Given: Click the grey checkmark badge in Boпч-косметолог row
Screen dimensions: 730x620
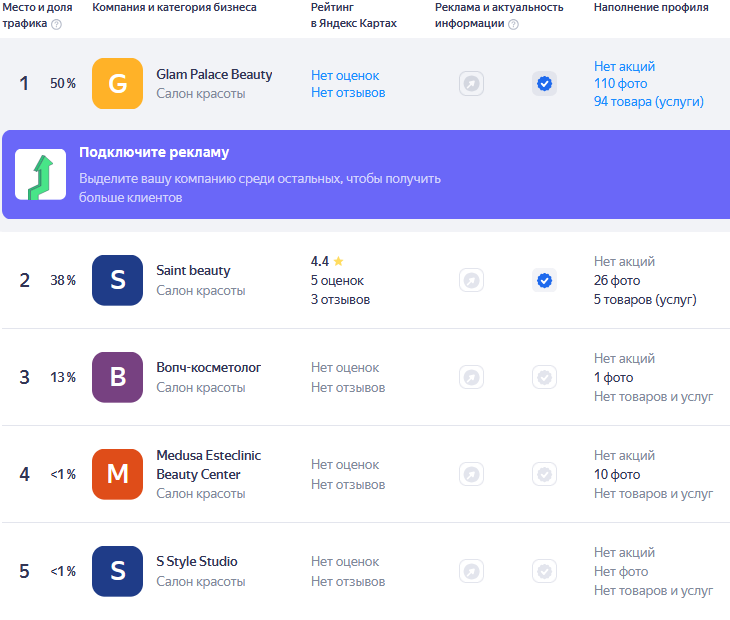Looking at the screenshot, I should 544,377.
